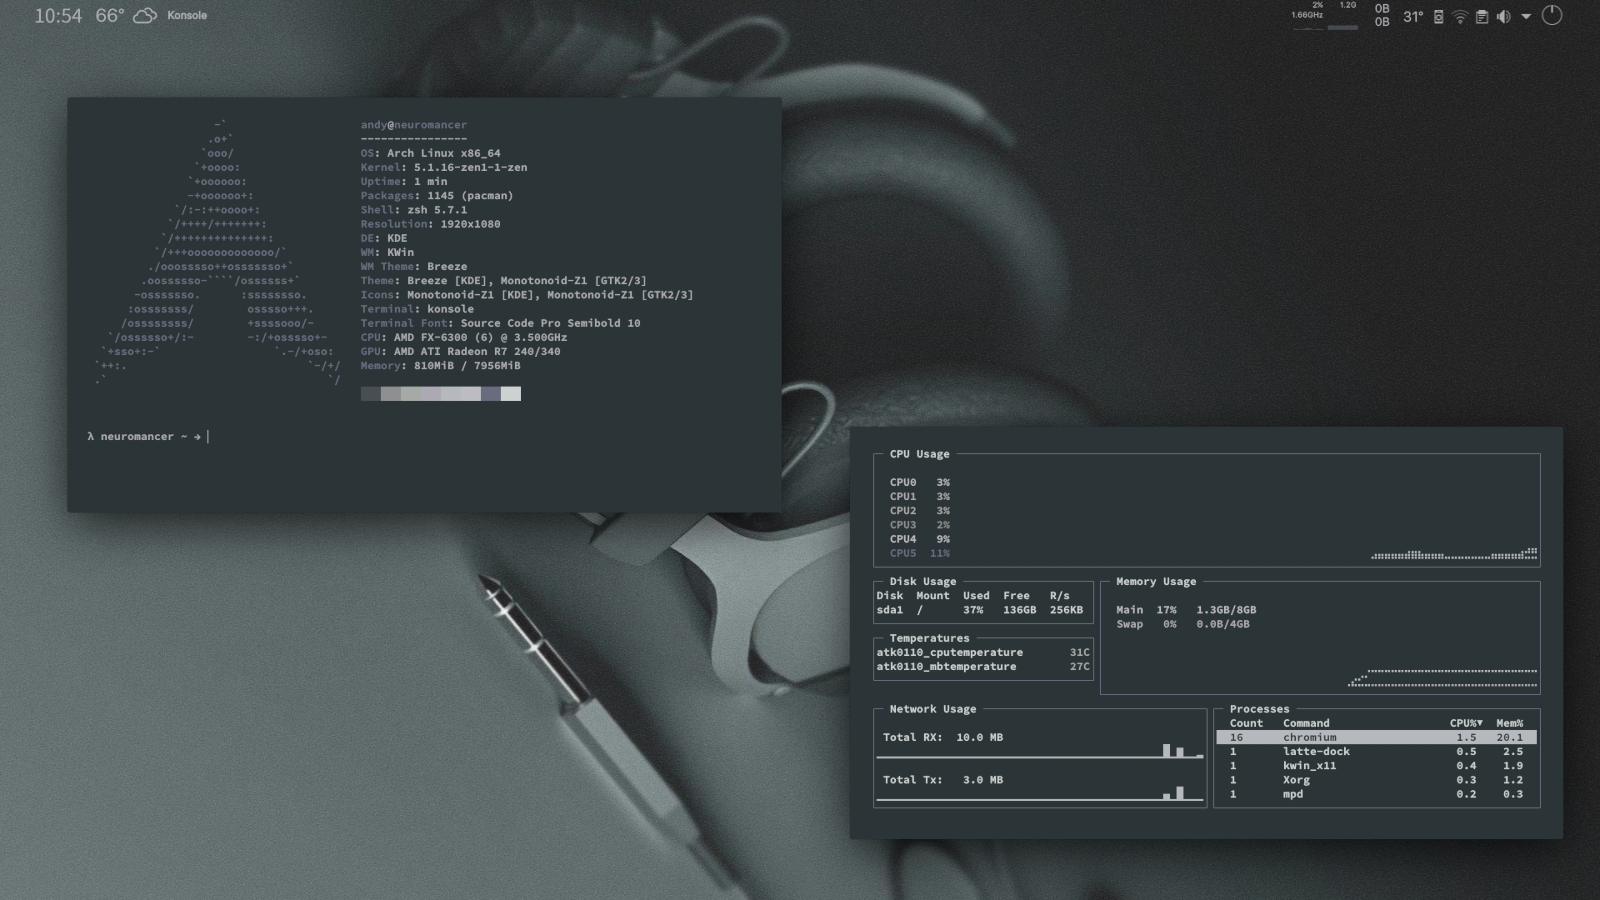Click the leftmost dark swatch in neofetch bar
1600x900 pixels.
pos(370,394)
